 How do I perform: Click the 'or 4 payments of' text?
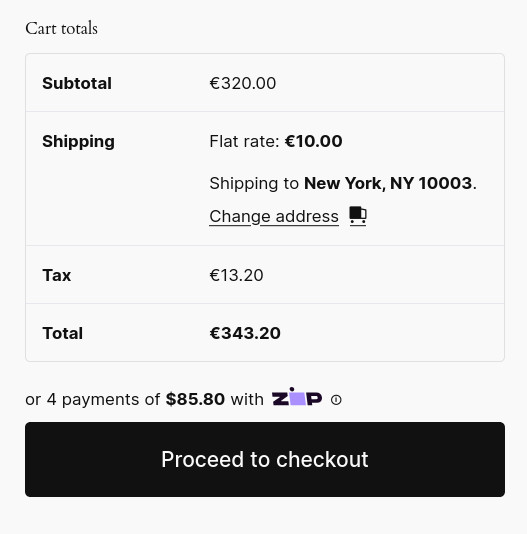coord(93,399)
